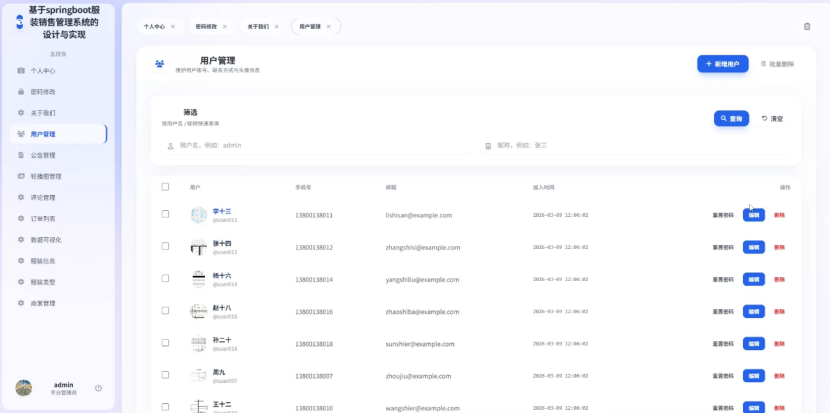
Task: Click 李十三's avatar thumbnail
Action: [x=199, y=215]
